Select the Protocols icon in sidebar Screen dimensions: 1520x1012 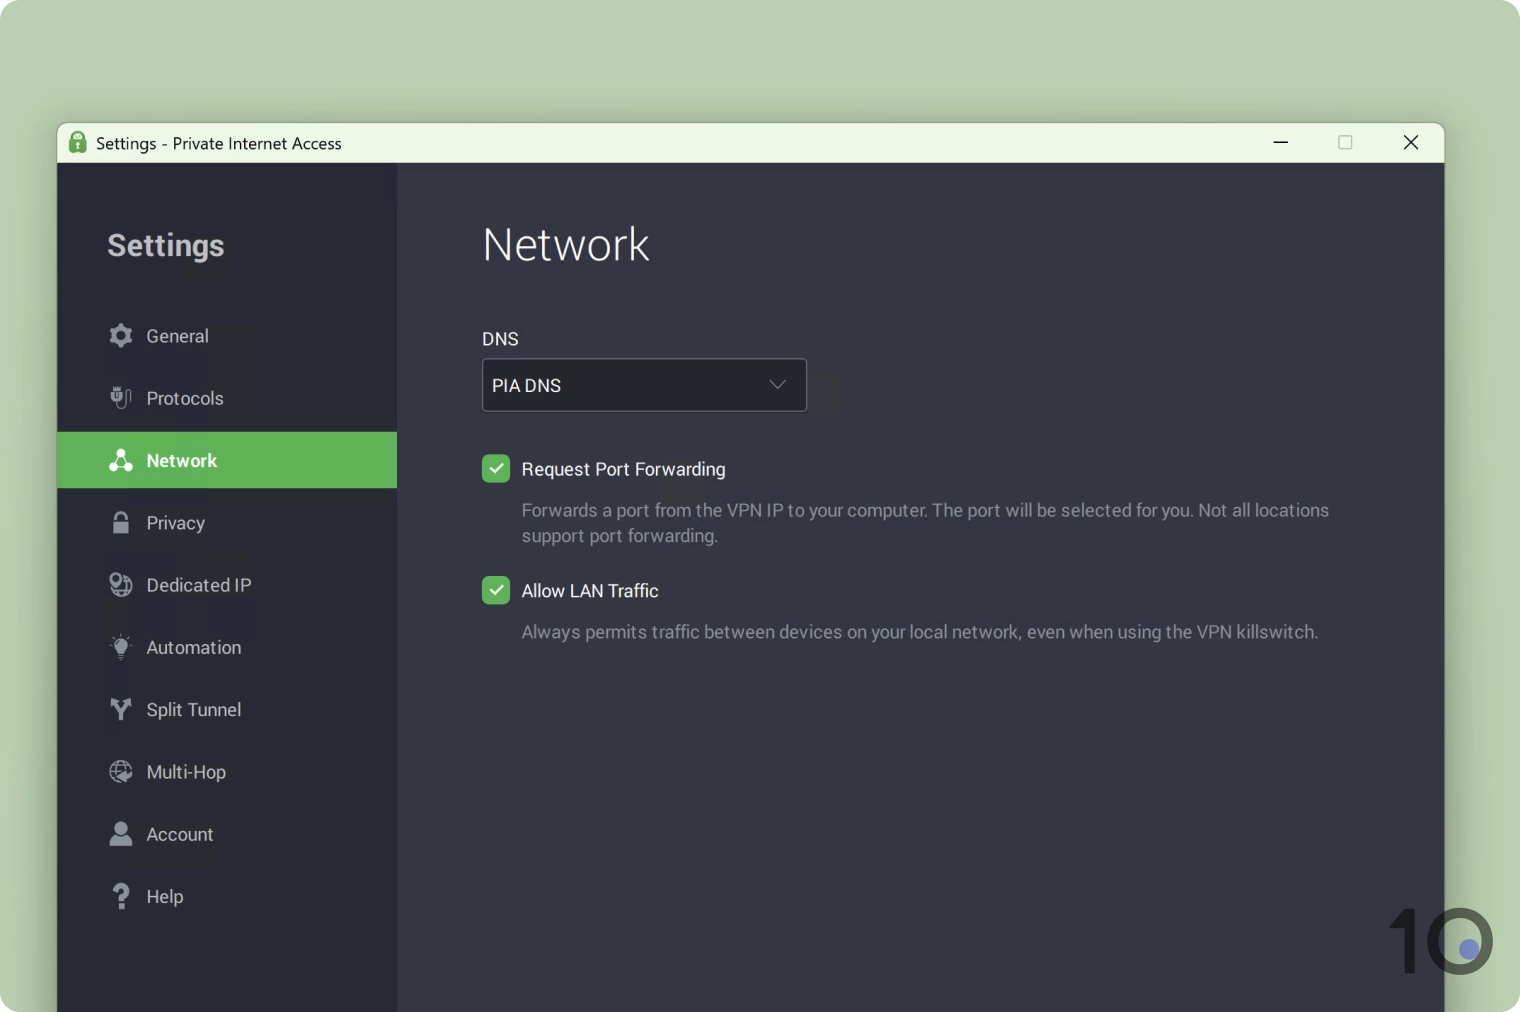(x=120, y=398)
